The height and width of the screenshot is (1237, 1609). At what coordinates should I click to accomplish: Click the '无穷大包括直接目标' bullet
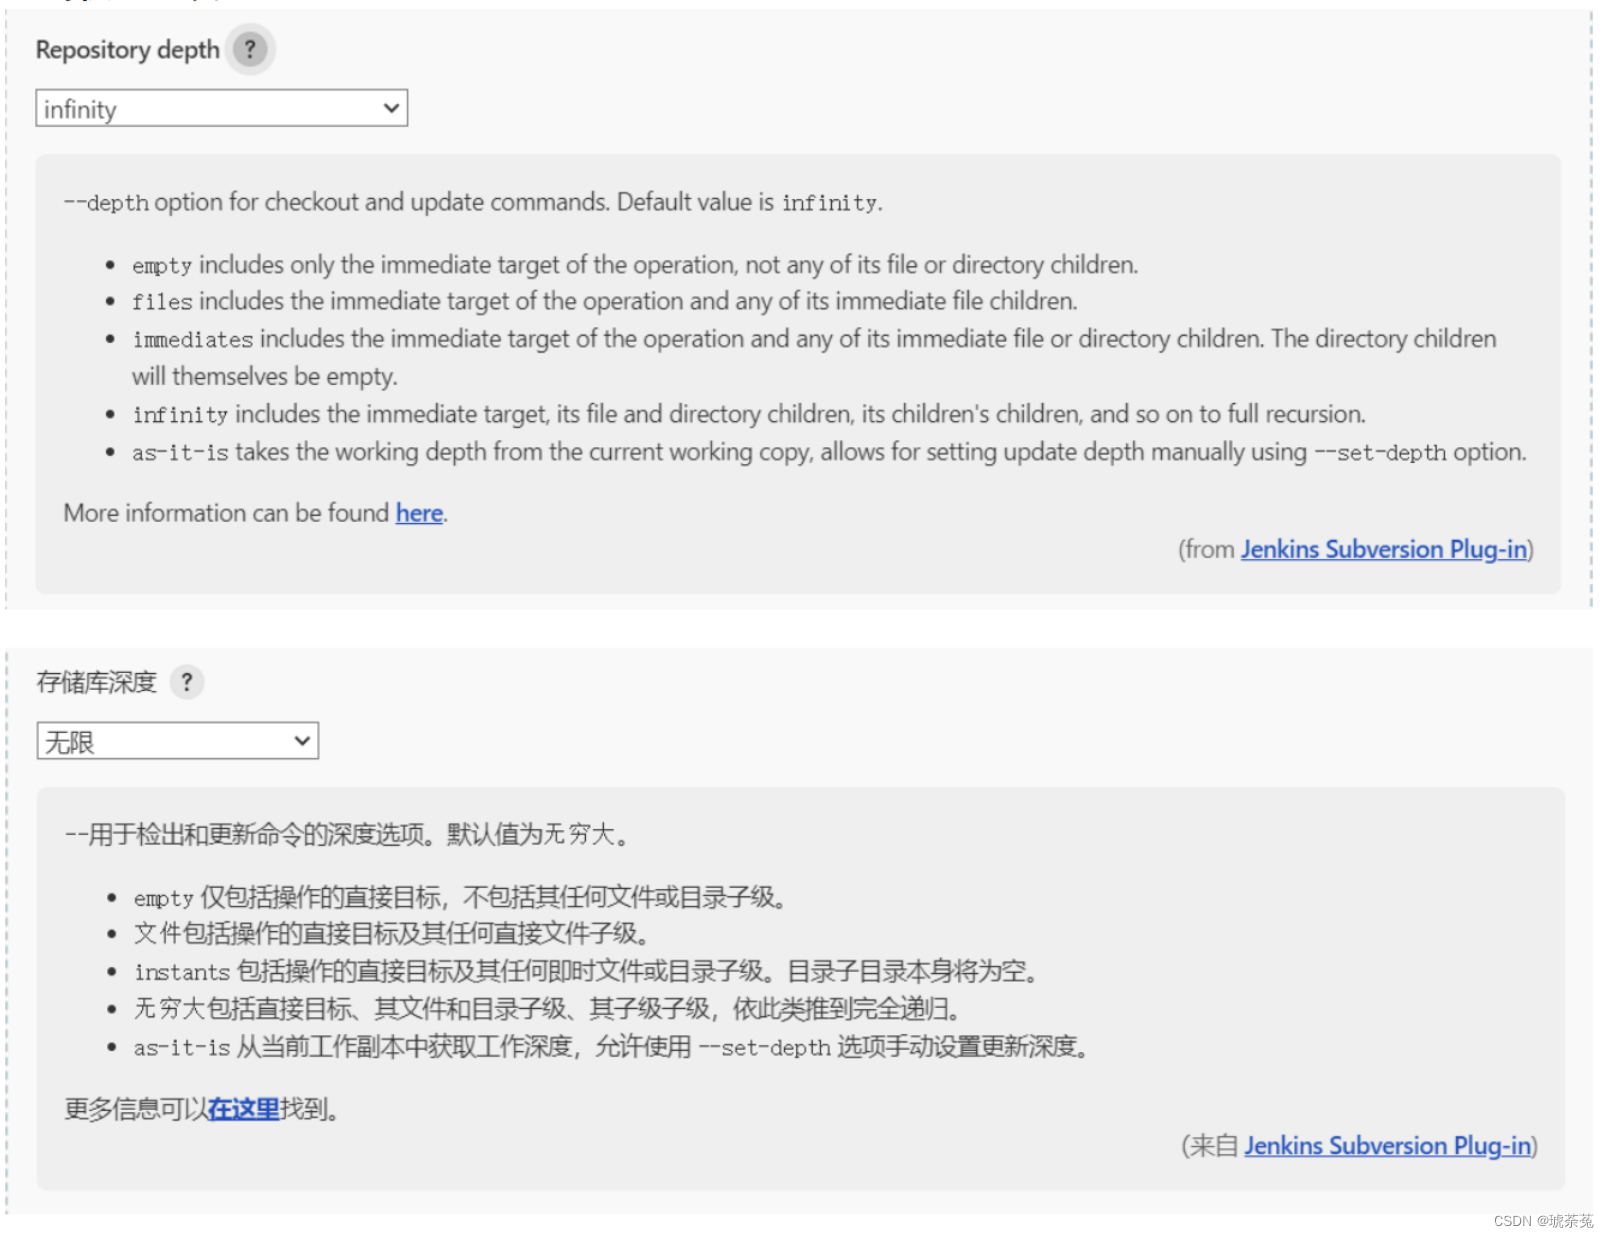(x=548, y=1009)
